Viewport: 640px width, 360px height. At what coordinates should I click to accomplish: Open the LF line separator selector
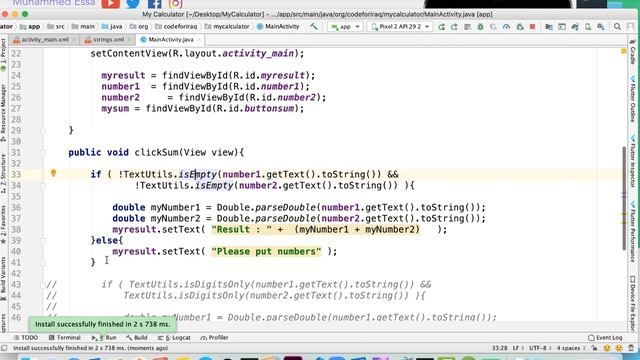coord(518,348)
